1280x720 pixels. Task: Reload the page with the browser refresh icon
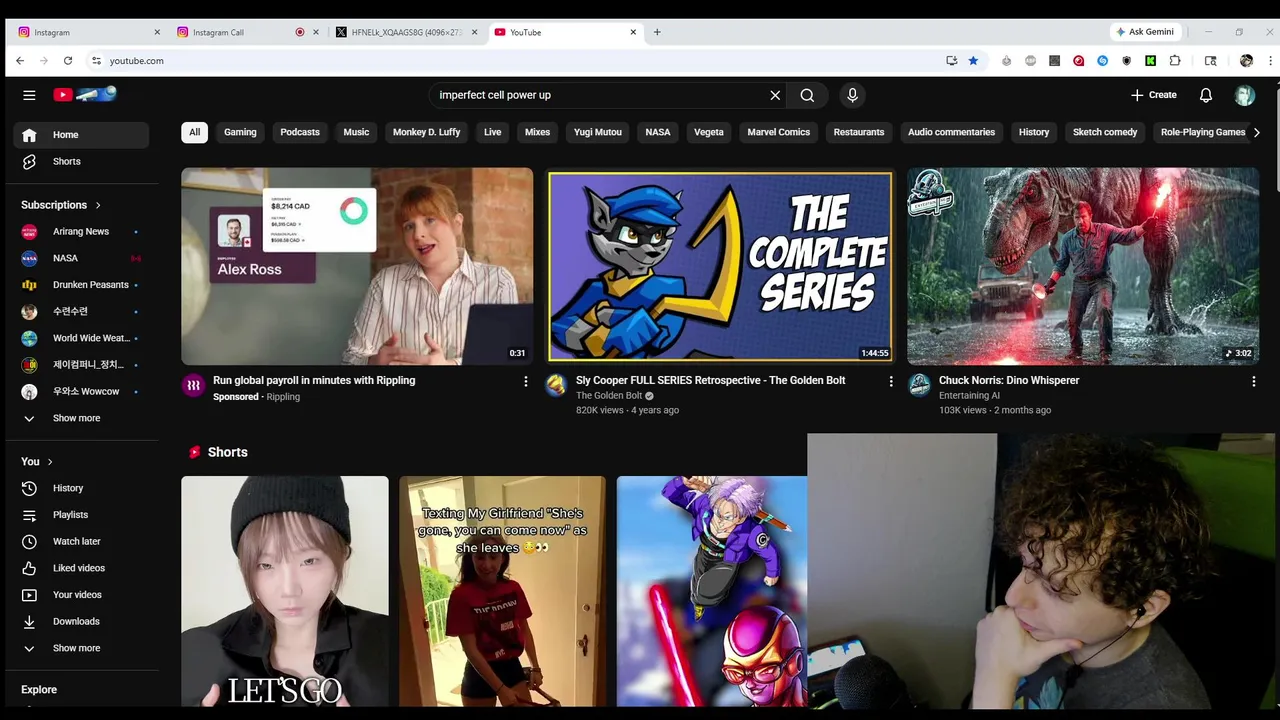pos(68,61)
